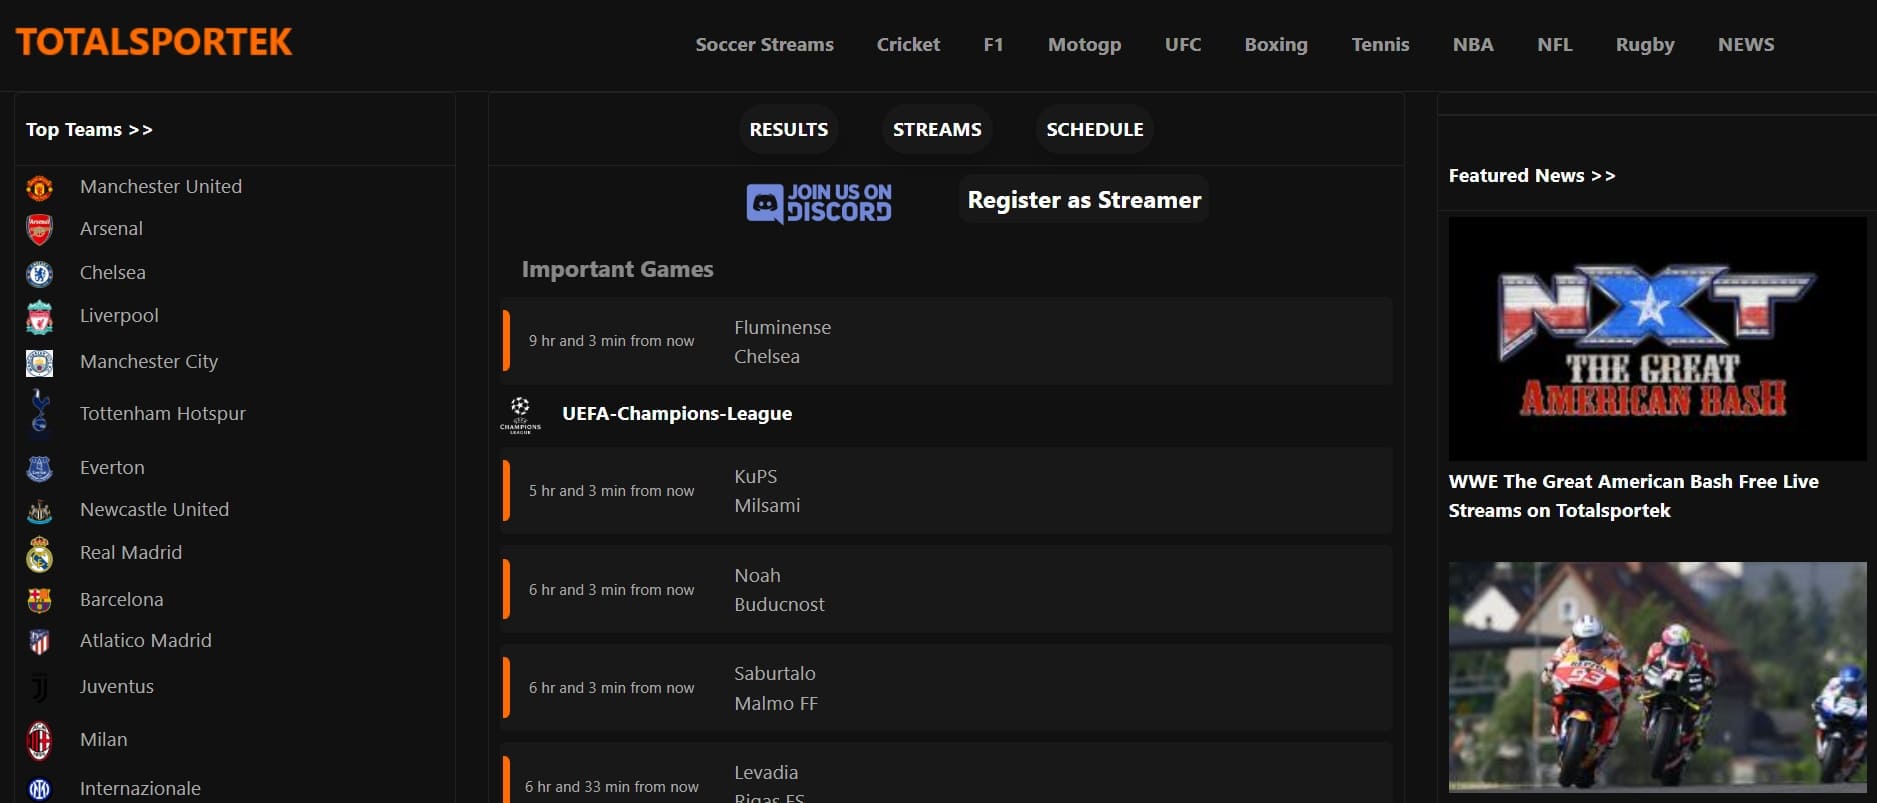
Task: Select the Milan team name link
Action: [104, 740]
